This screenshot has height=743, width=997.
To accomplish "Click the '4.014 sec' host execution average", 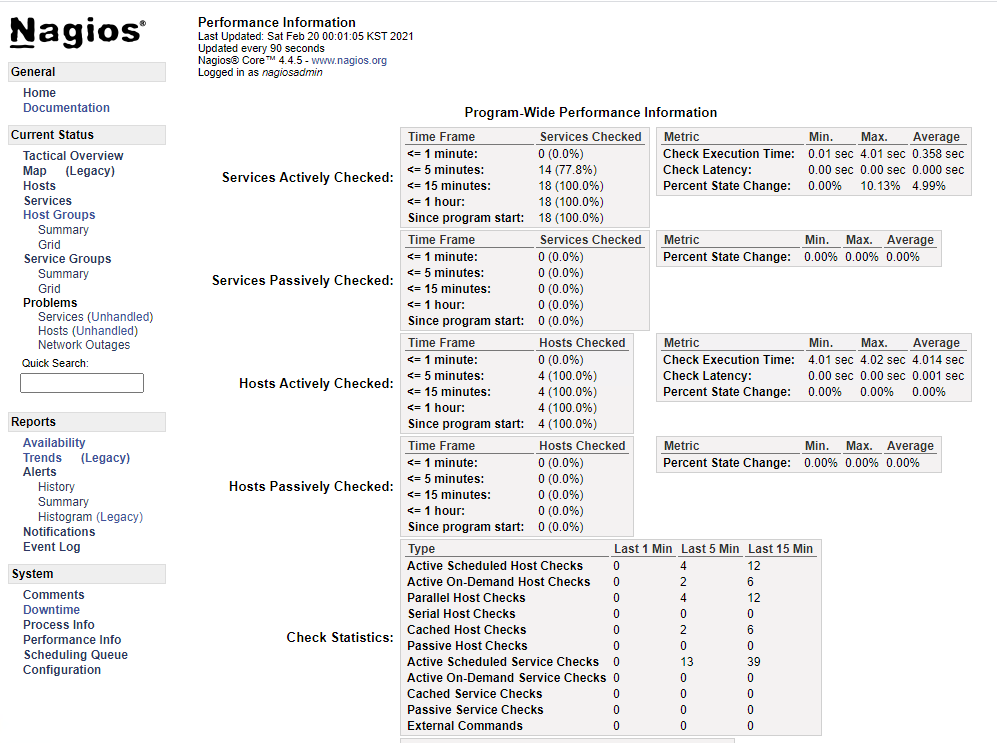I will 938,360.
